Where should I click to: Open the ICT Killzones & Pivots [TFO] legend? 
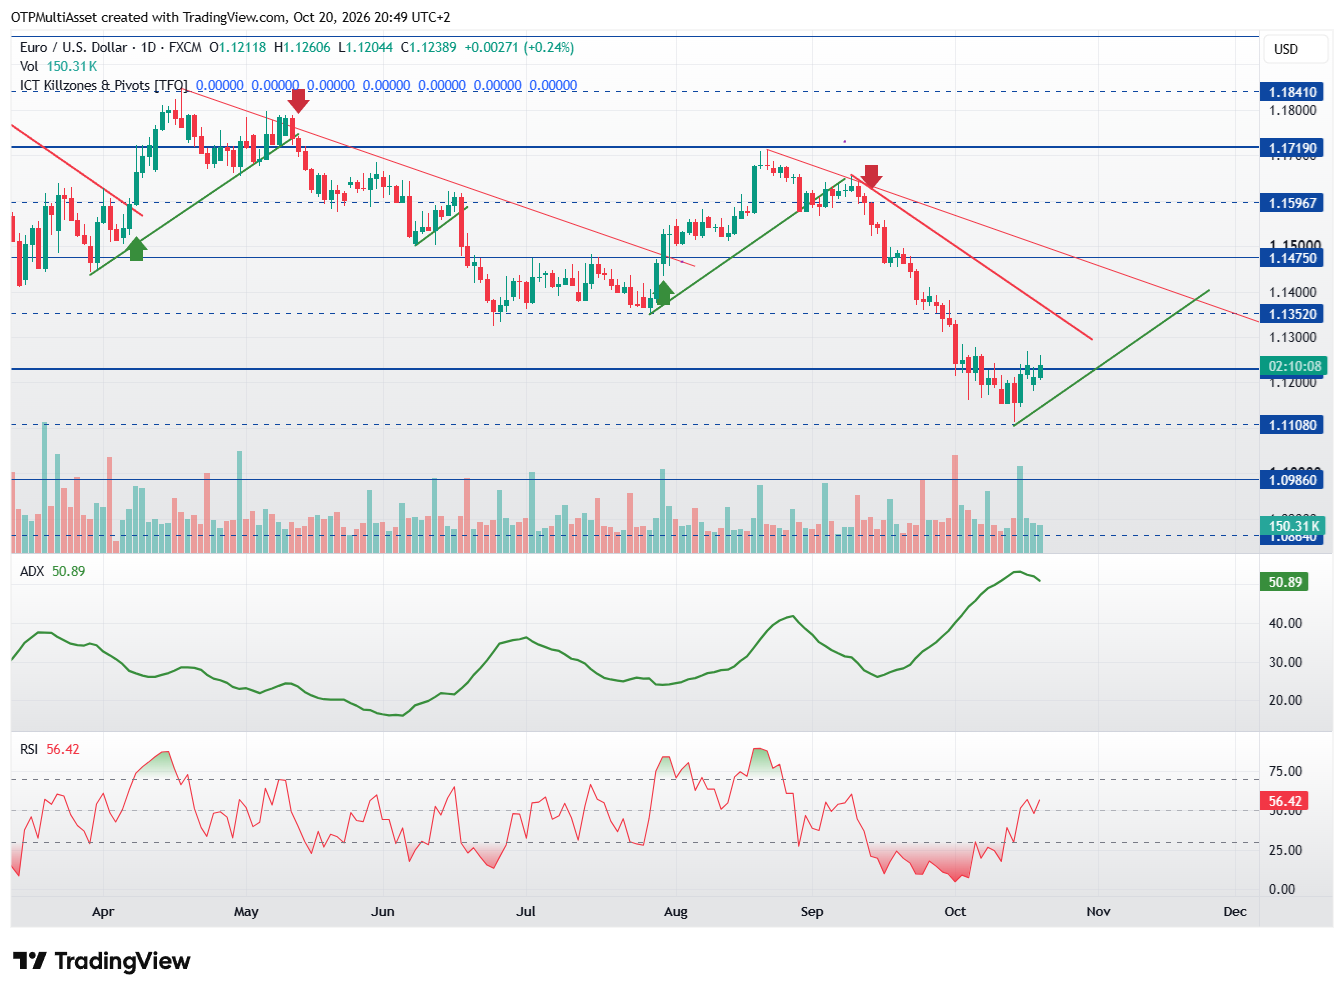click(104, 85)
